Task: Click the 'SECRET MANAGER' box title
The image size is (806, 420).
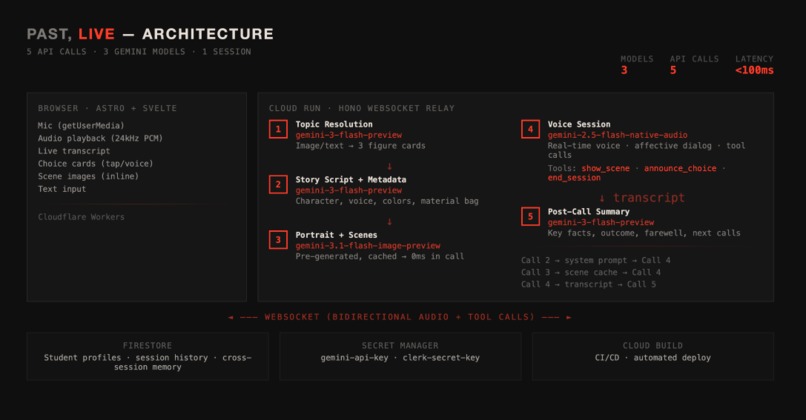Action: 400,345
